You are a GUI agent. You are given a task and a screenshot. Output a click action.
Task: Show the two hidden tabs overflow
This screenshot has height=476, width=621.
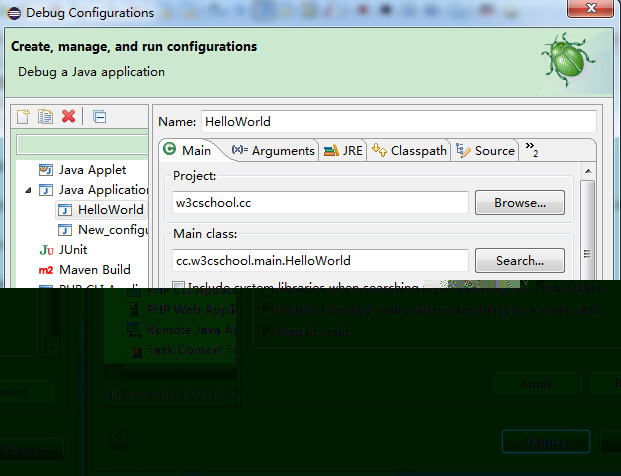click(x=532, y=150)
